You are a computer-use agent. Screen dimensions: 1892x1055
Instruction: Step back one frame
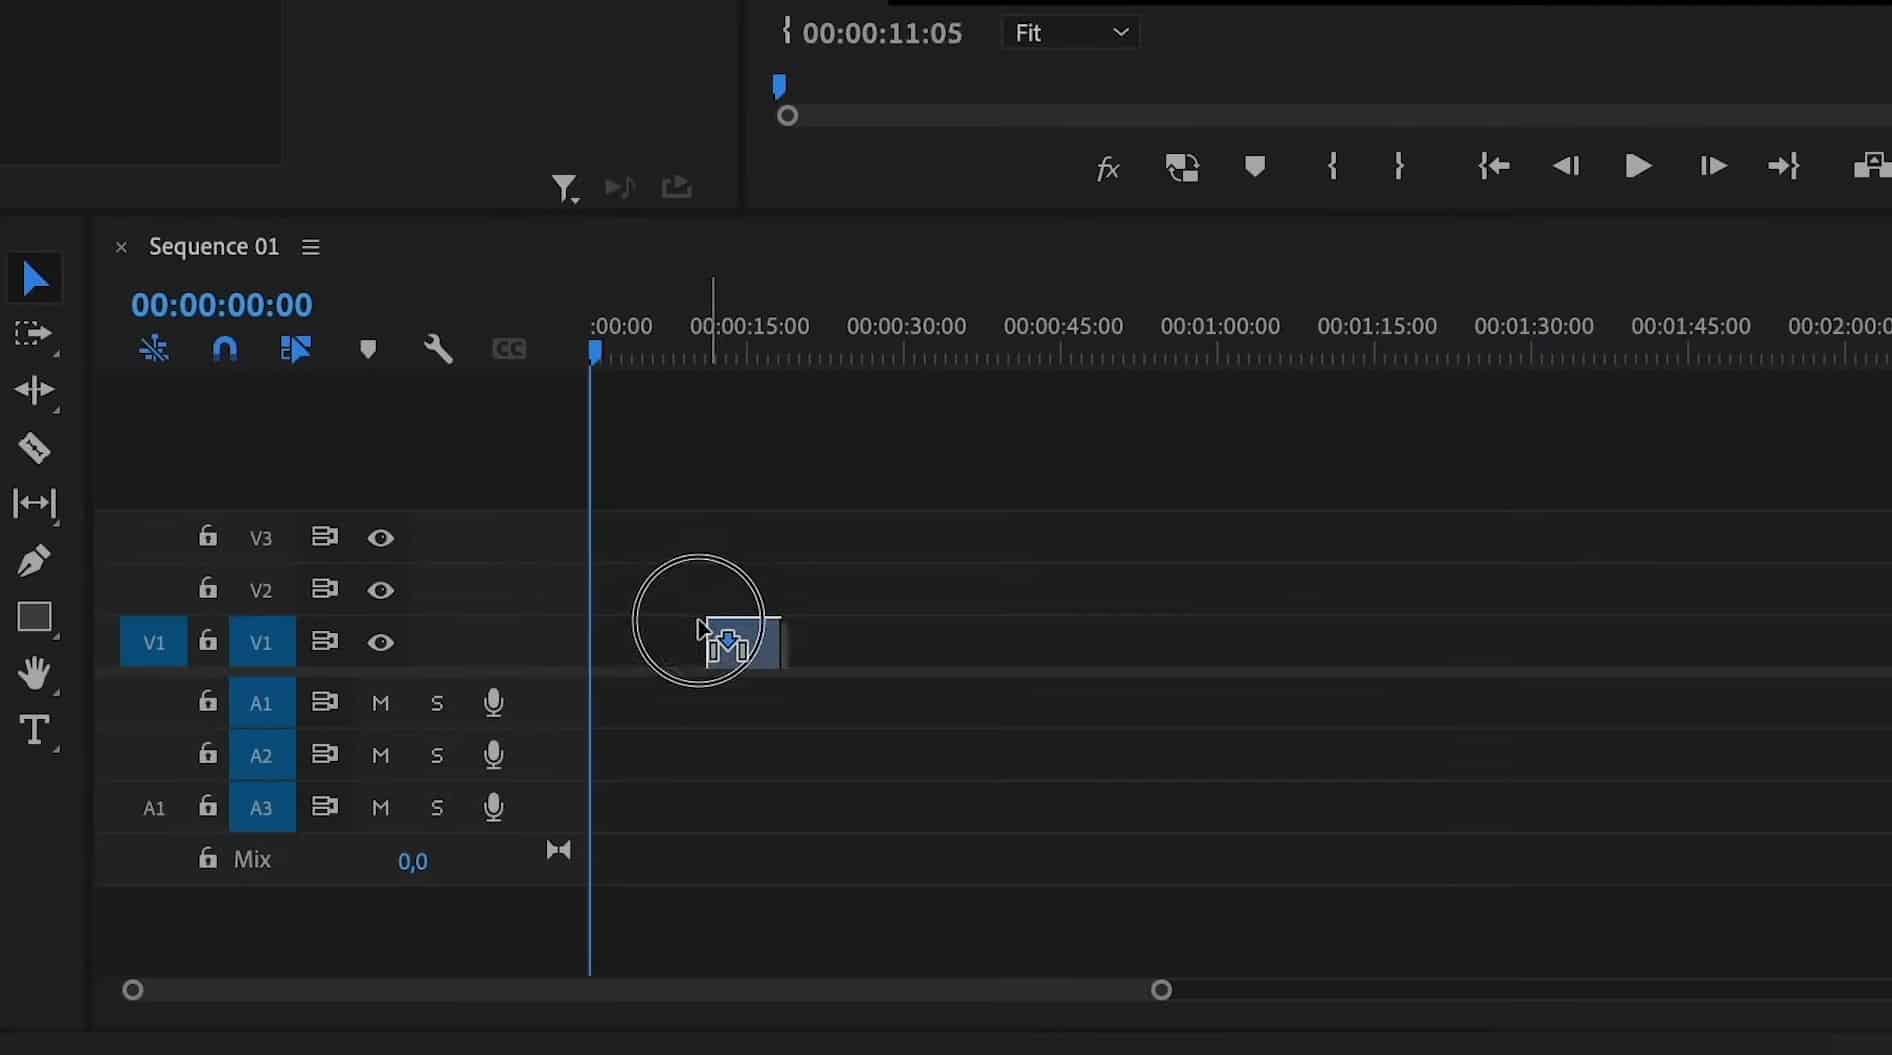tap(1566, 166)
